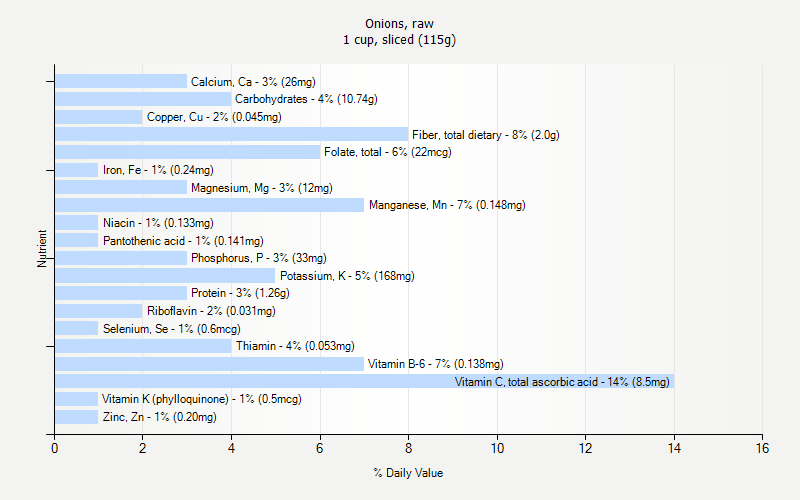Viewport: 800px width, 500px height.
Task: Click the '1 cup, sliced (115g)' subtitle
Action: coord(399,40)
